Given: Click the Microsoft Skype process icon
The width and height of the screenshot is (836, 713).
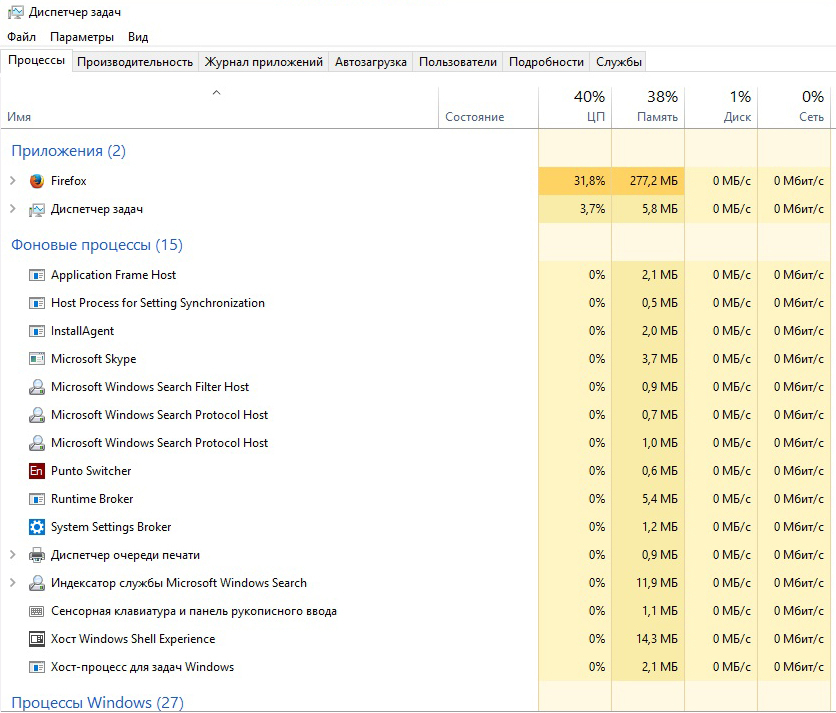Looking at the screenshot, I should 37,359.
